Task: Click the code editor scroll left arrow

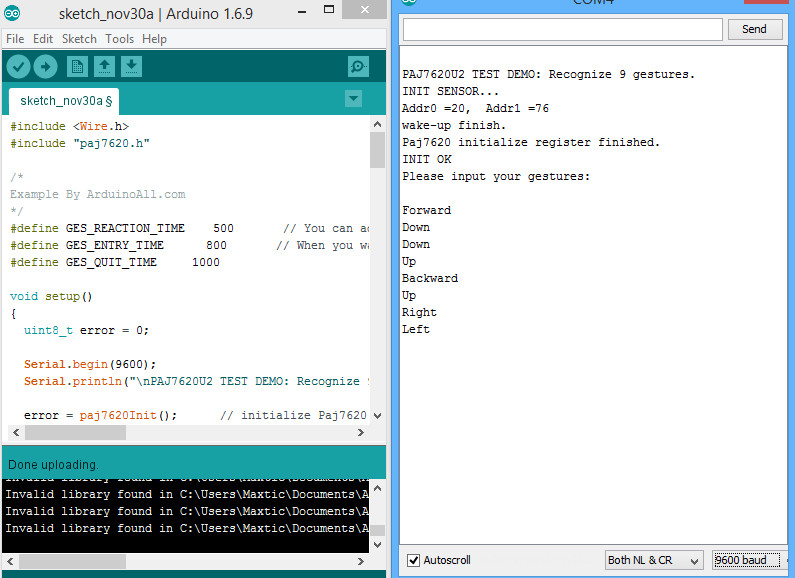Action: pyautogui.click(x=16, y=432)
